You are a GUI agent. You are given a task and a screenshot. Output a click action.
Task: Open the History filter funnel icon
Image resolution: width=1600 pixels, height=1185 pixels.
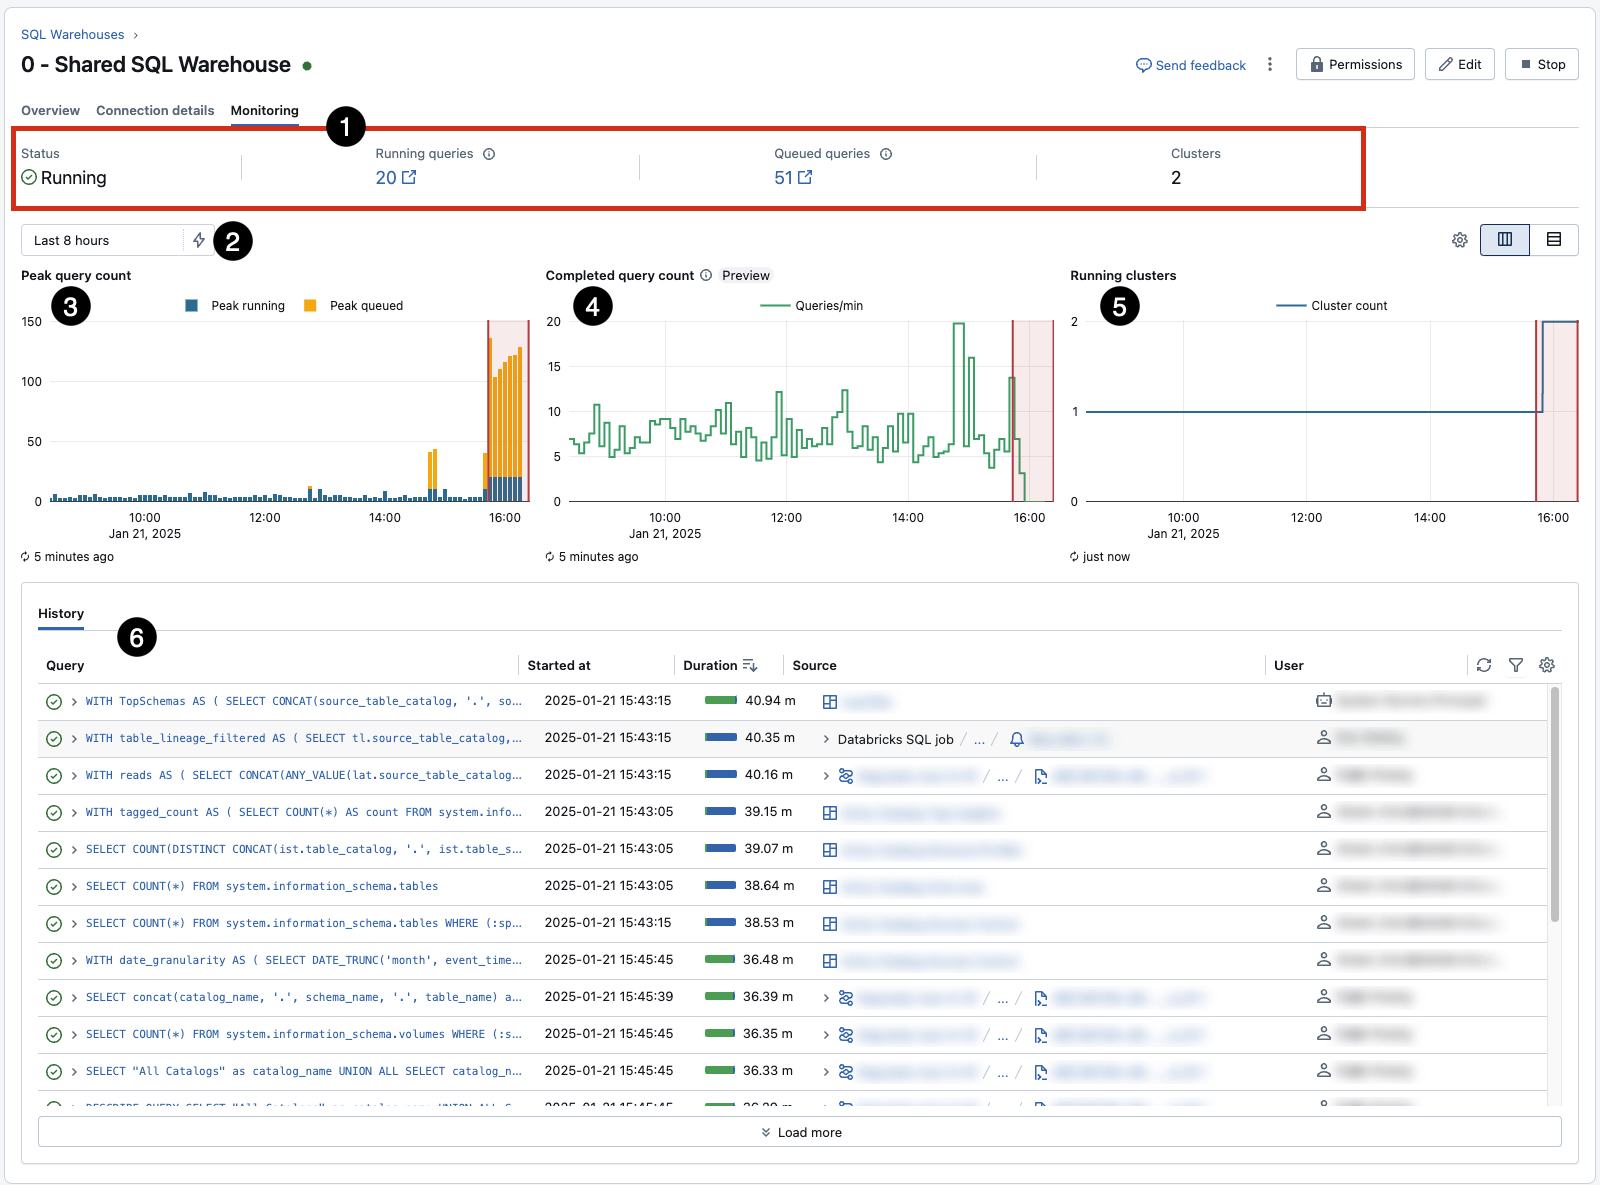pos(1516,665)
